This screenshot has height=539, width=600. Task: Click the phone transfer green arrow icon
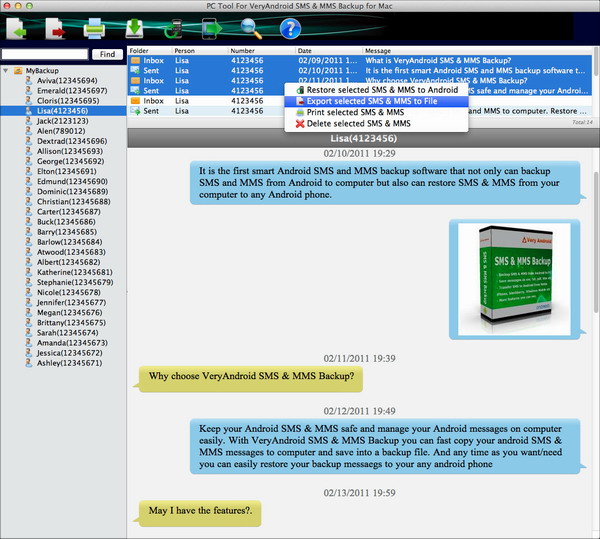click(212, 29)
